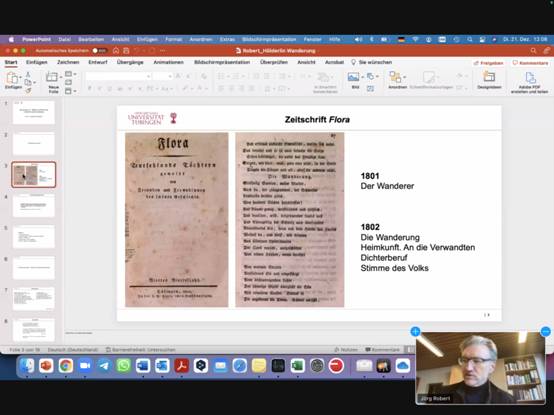The image size is (554, 415).
Task: Open Adobe Acrobat from the dock
Action: pos(182,366)
